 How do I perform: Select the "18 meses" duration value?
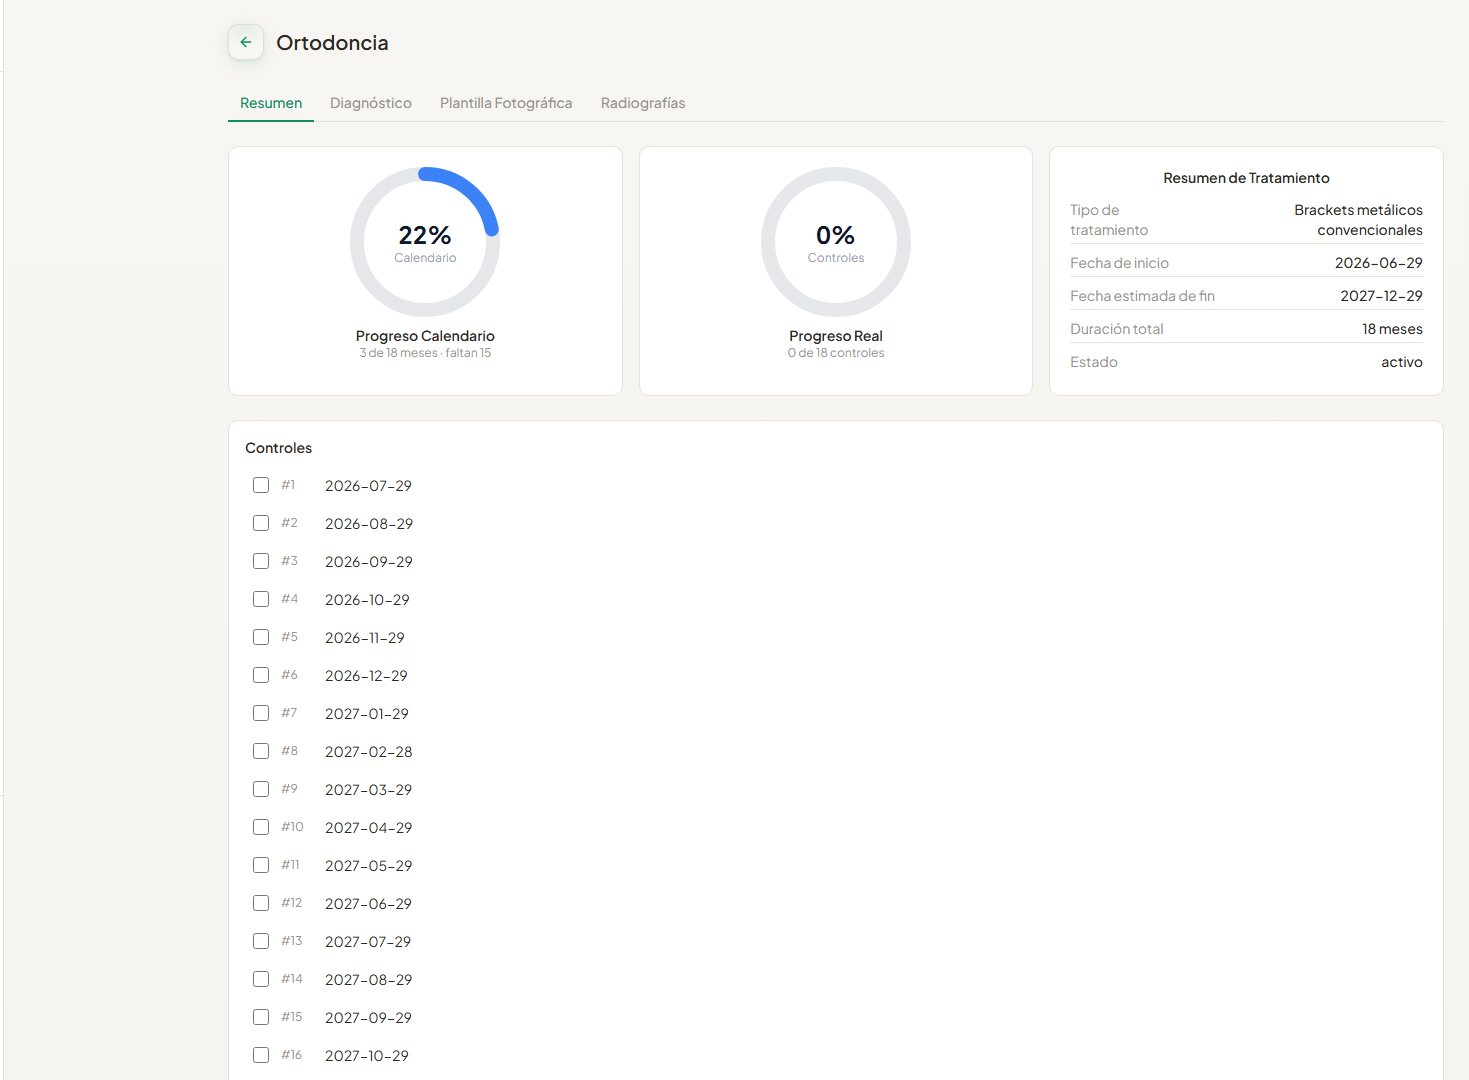pos(1392,329)
